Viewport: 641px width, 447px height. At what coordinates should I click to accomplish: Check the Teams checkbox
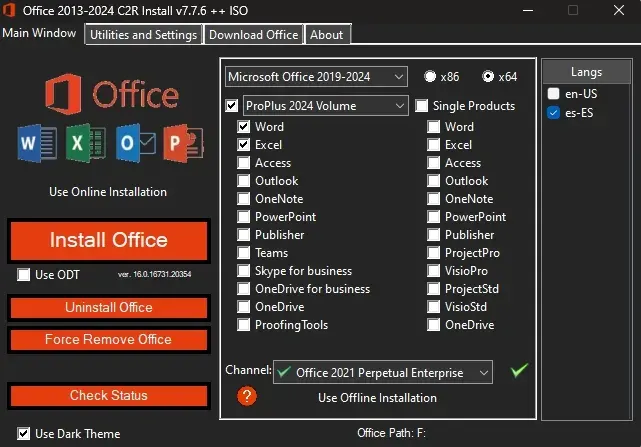(244, 253)
